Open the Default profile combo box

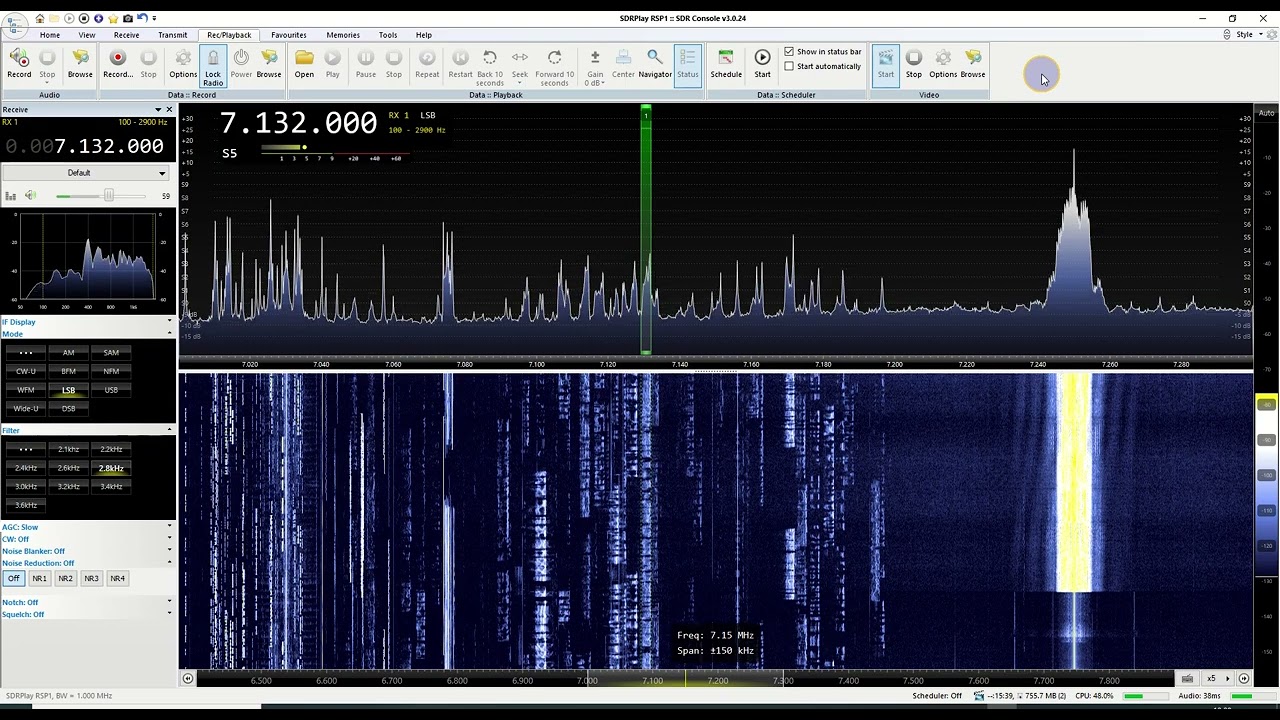(85, 173)
